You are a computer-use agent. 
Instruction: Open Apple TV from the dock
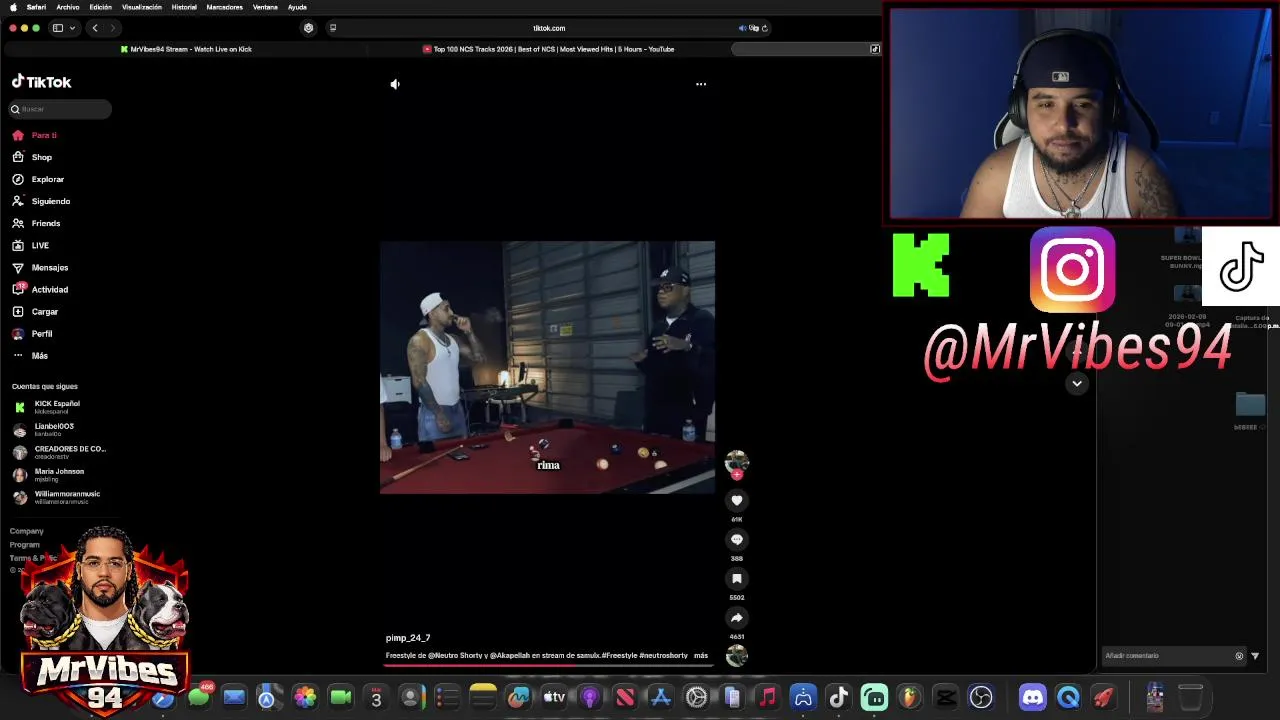554,697
